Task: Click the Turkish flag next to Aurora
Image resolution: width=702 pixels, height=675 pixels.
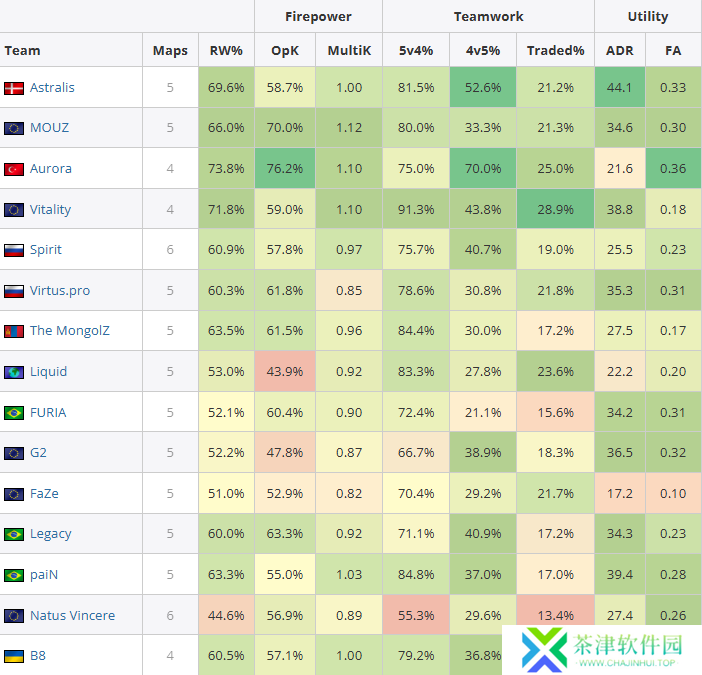Action: (14, 169)
